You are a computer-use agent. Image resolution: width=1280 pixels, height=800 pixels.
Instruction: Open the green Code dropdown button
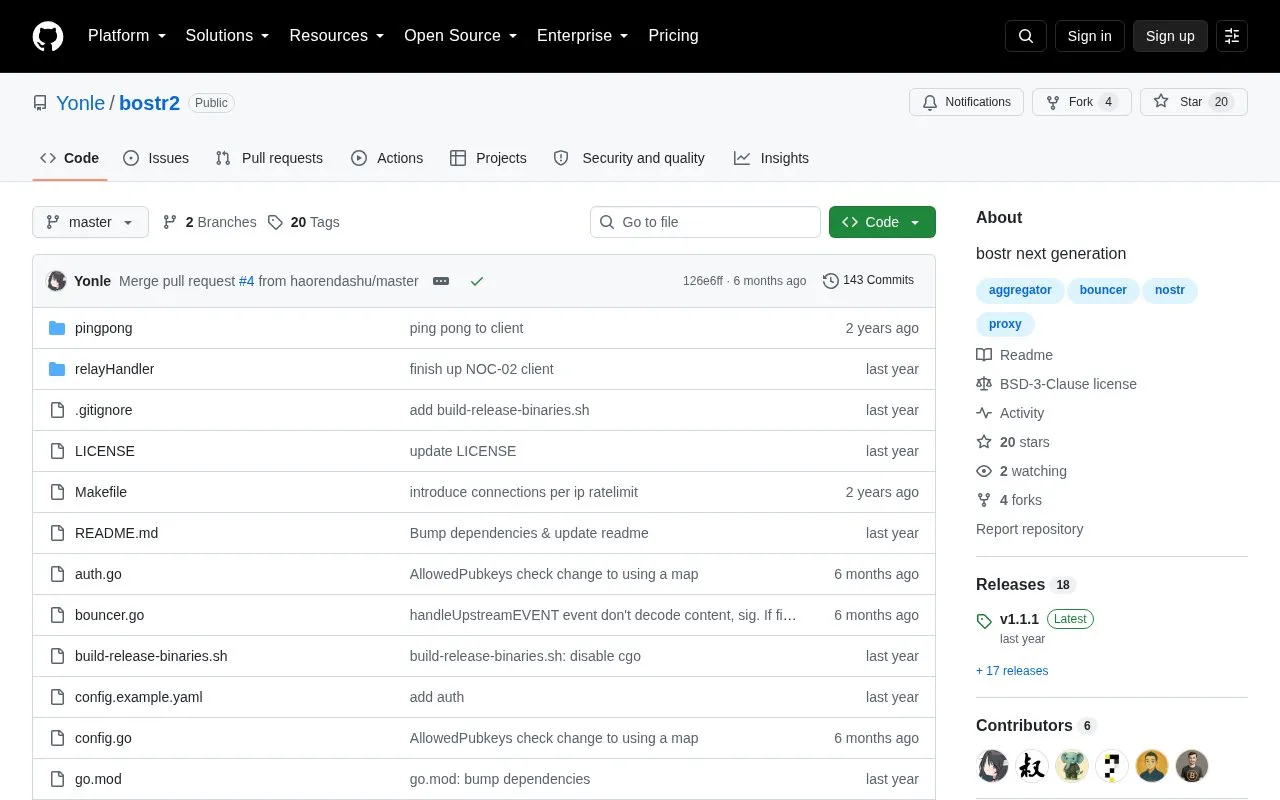[x=882, y=222]
